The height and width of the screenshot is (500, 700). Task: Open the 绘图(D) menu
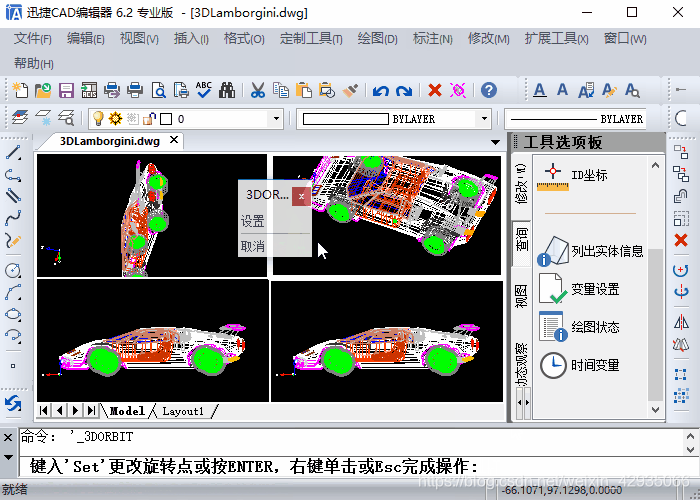tap(378, 39)
